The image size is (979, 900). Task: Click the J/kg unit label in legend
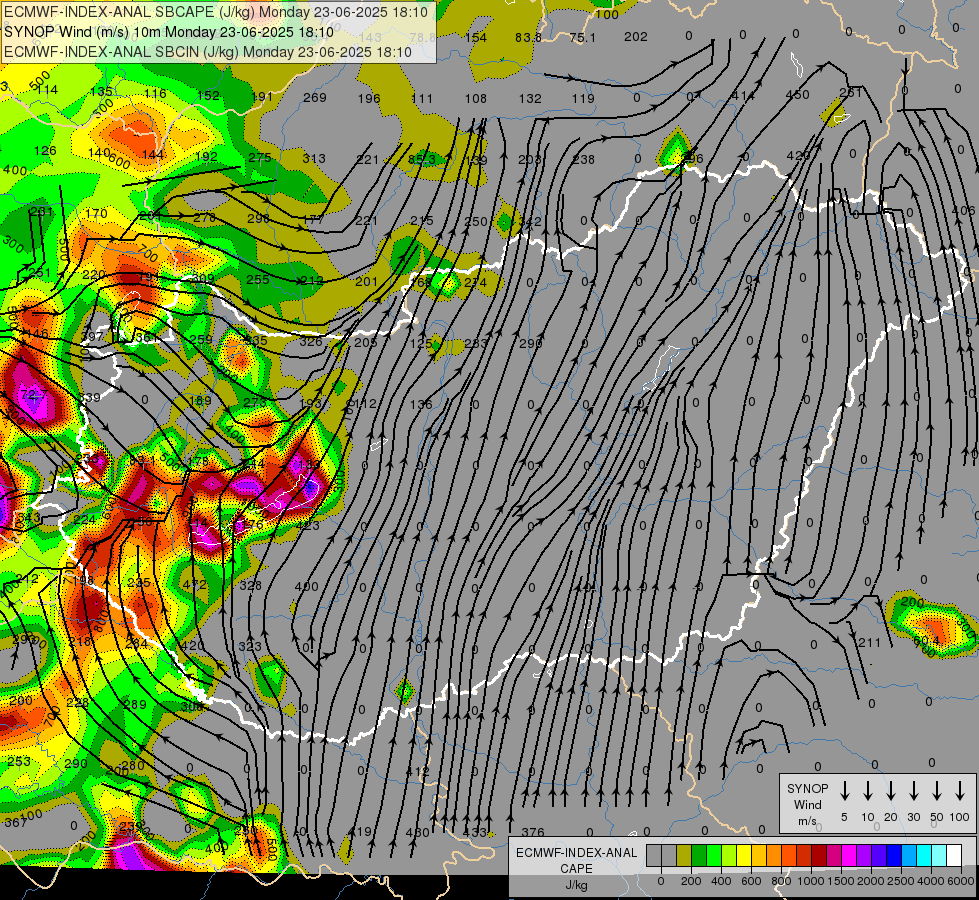coord(576,885)
